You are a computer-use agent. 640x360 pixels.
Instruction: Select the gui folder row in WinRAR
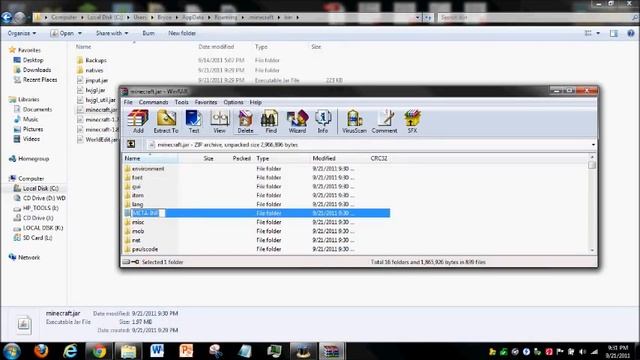click(x=256, y=186)
